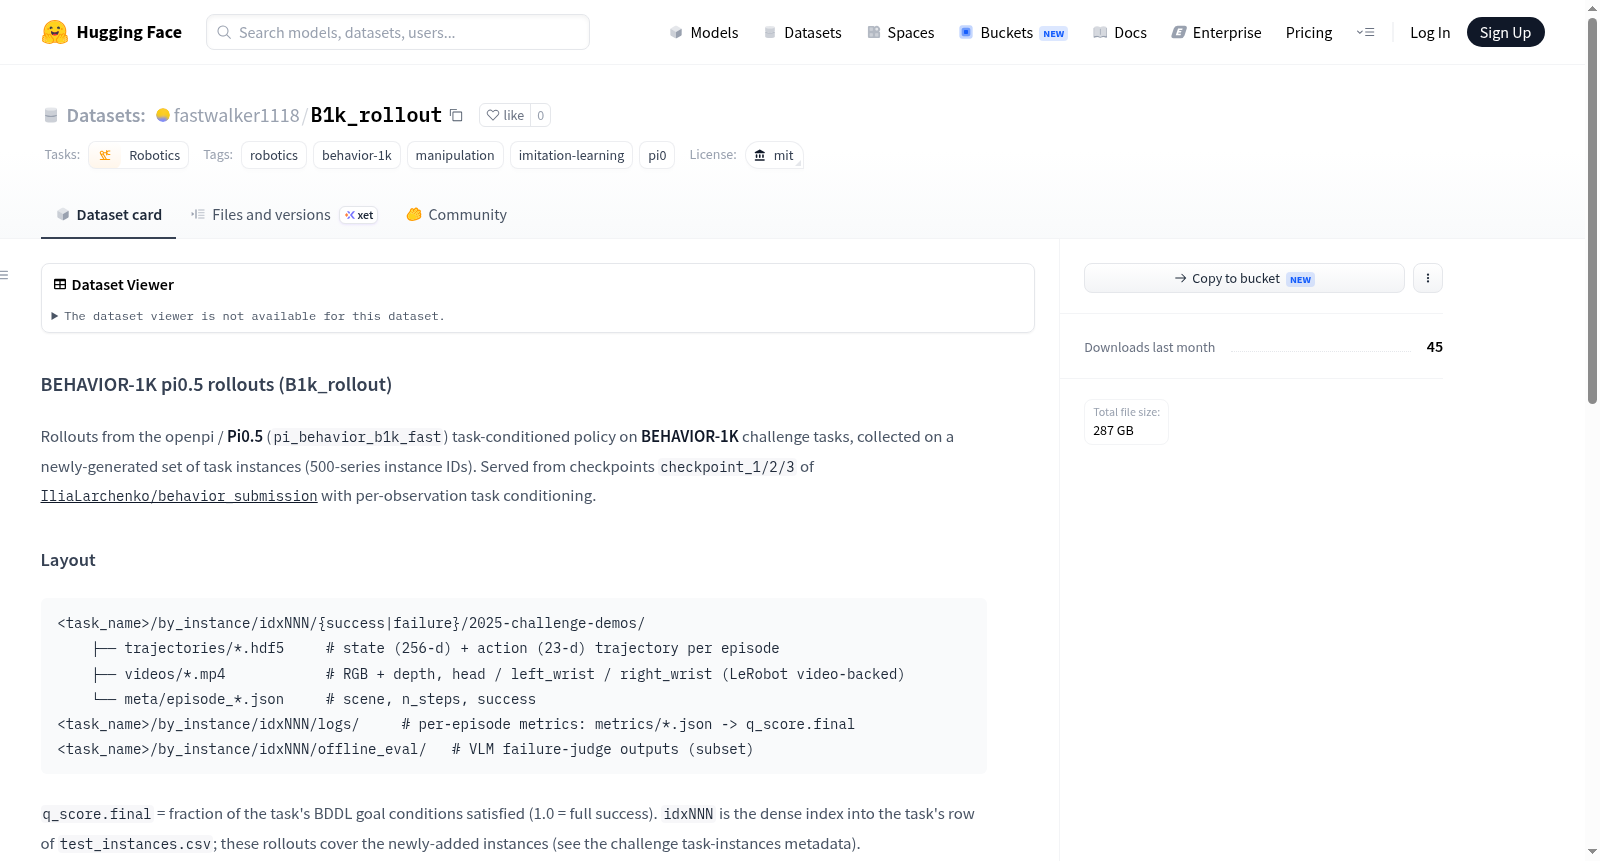Viewport: 1600px width, 861px height.
Task: Click the Log In link
Action: (1430, 32)
